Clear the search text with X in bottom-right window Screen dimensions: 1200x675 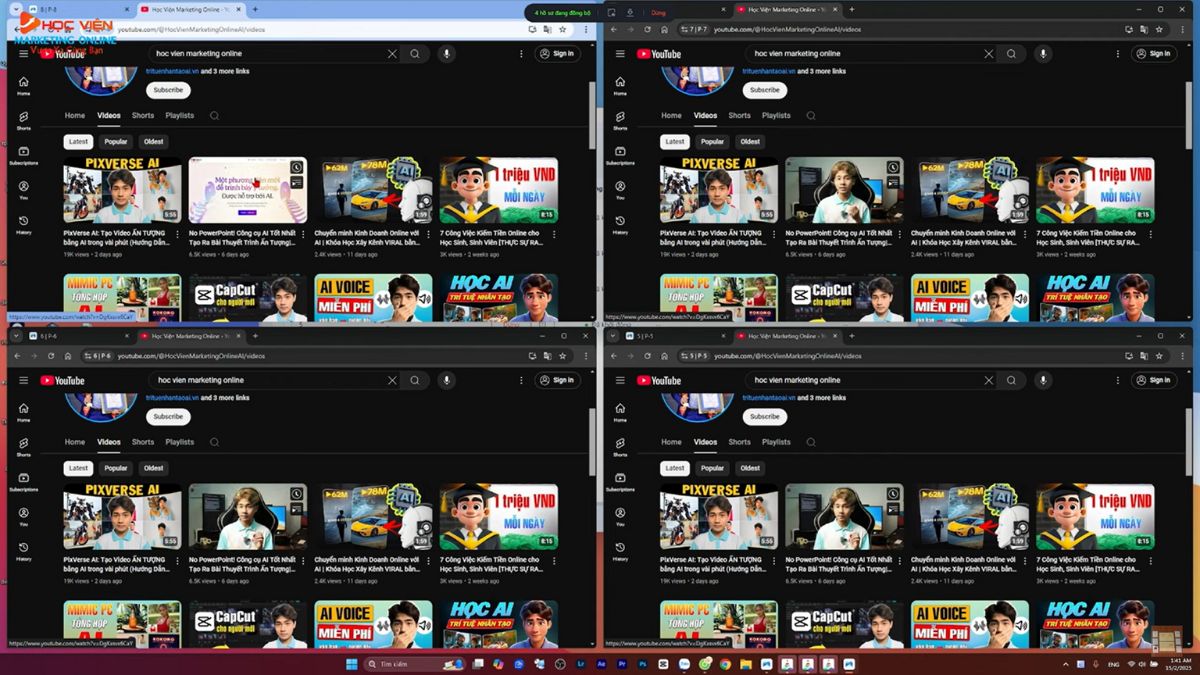989,380
